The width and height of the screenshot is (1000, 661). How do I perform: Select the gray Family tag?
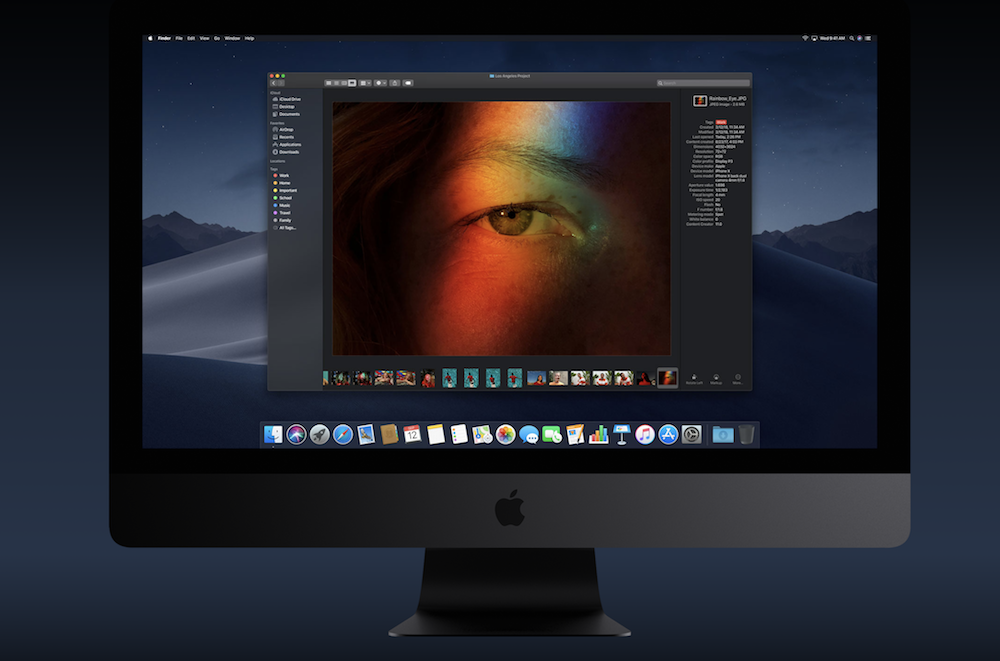pos(283,220)
